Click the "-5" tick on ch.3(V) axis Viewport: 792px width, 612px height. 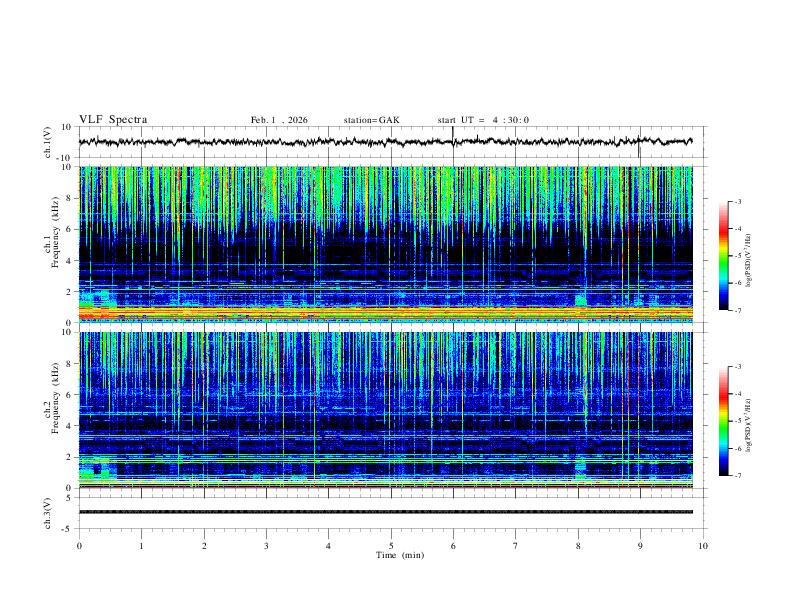coord(67,529)
